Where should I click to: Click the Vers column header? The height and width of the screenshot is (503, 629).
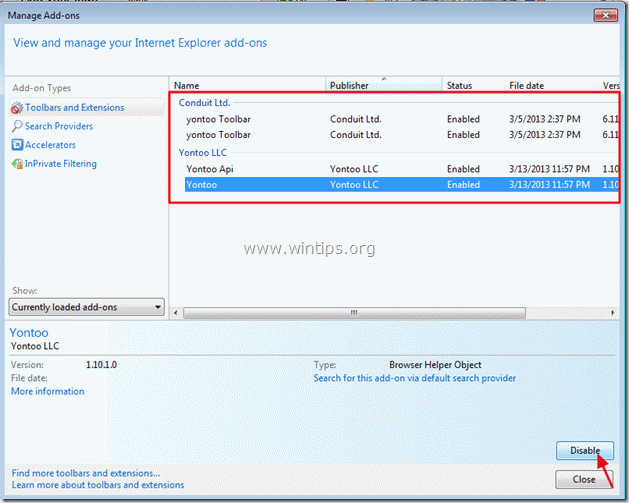[611, 85]
